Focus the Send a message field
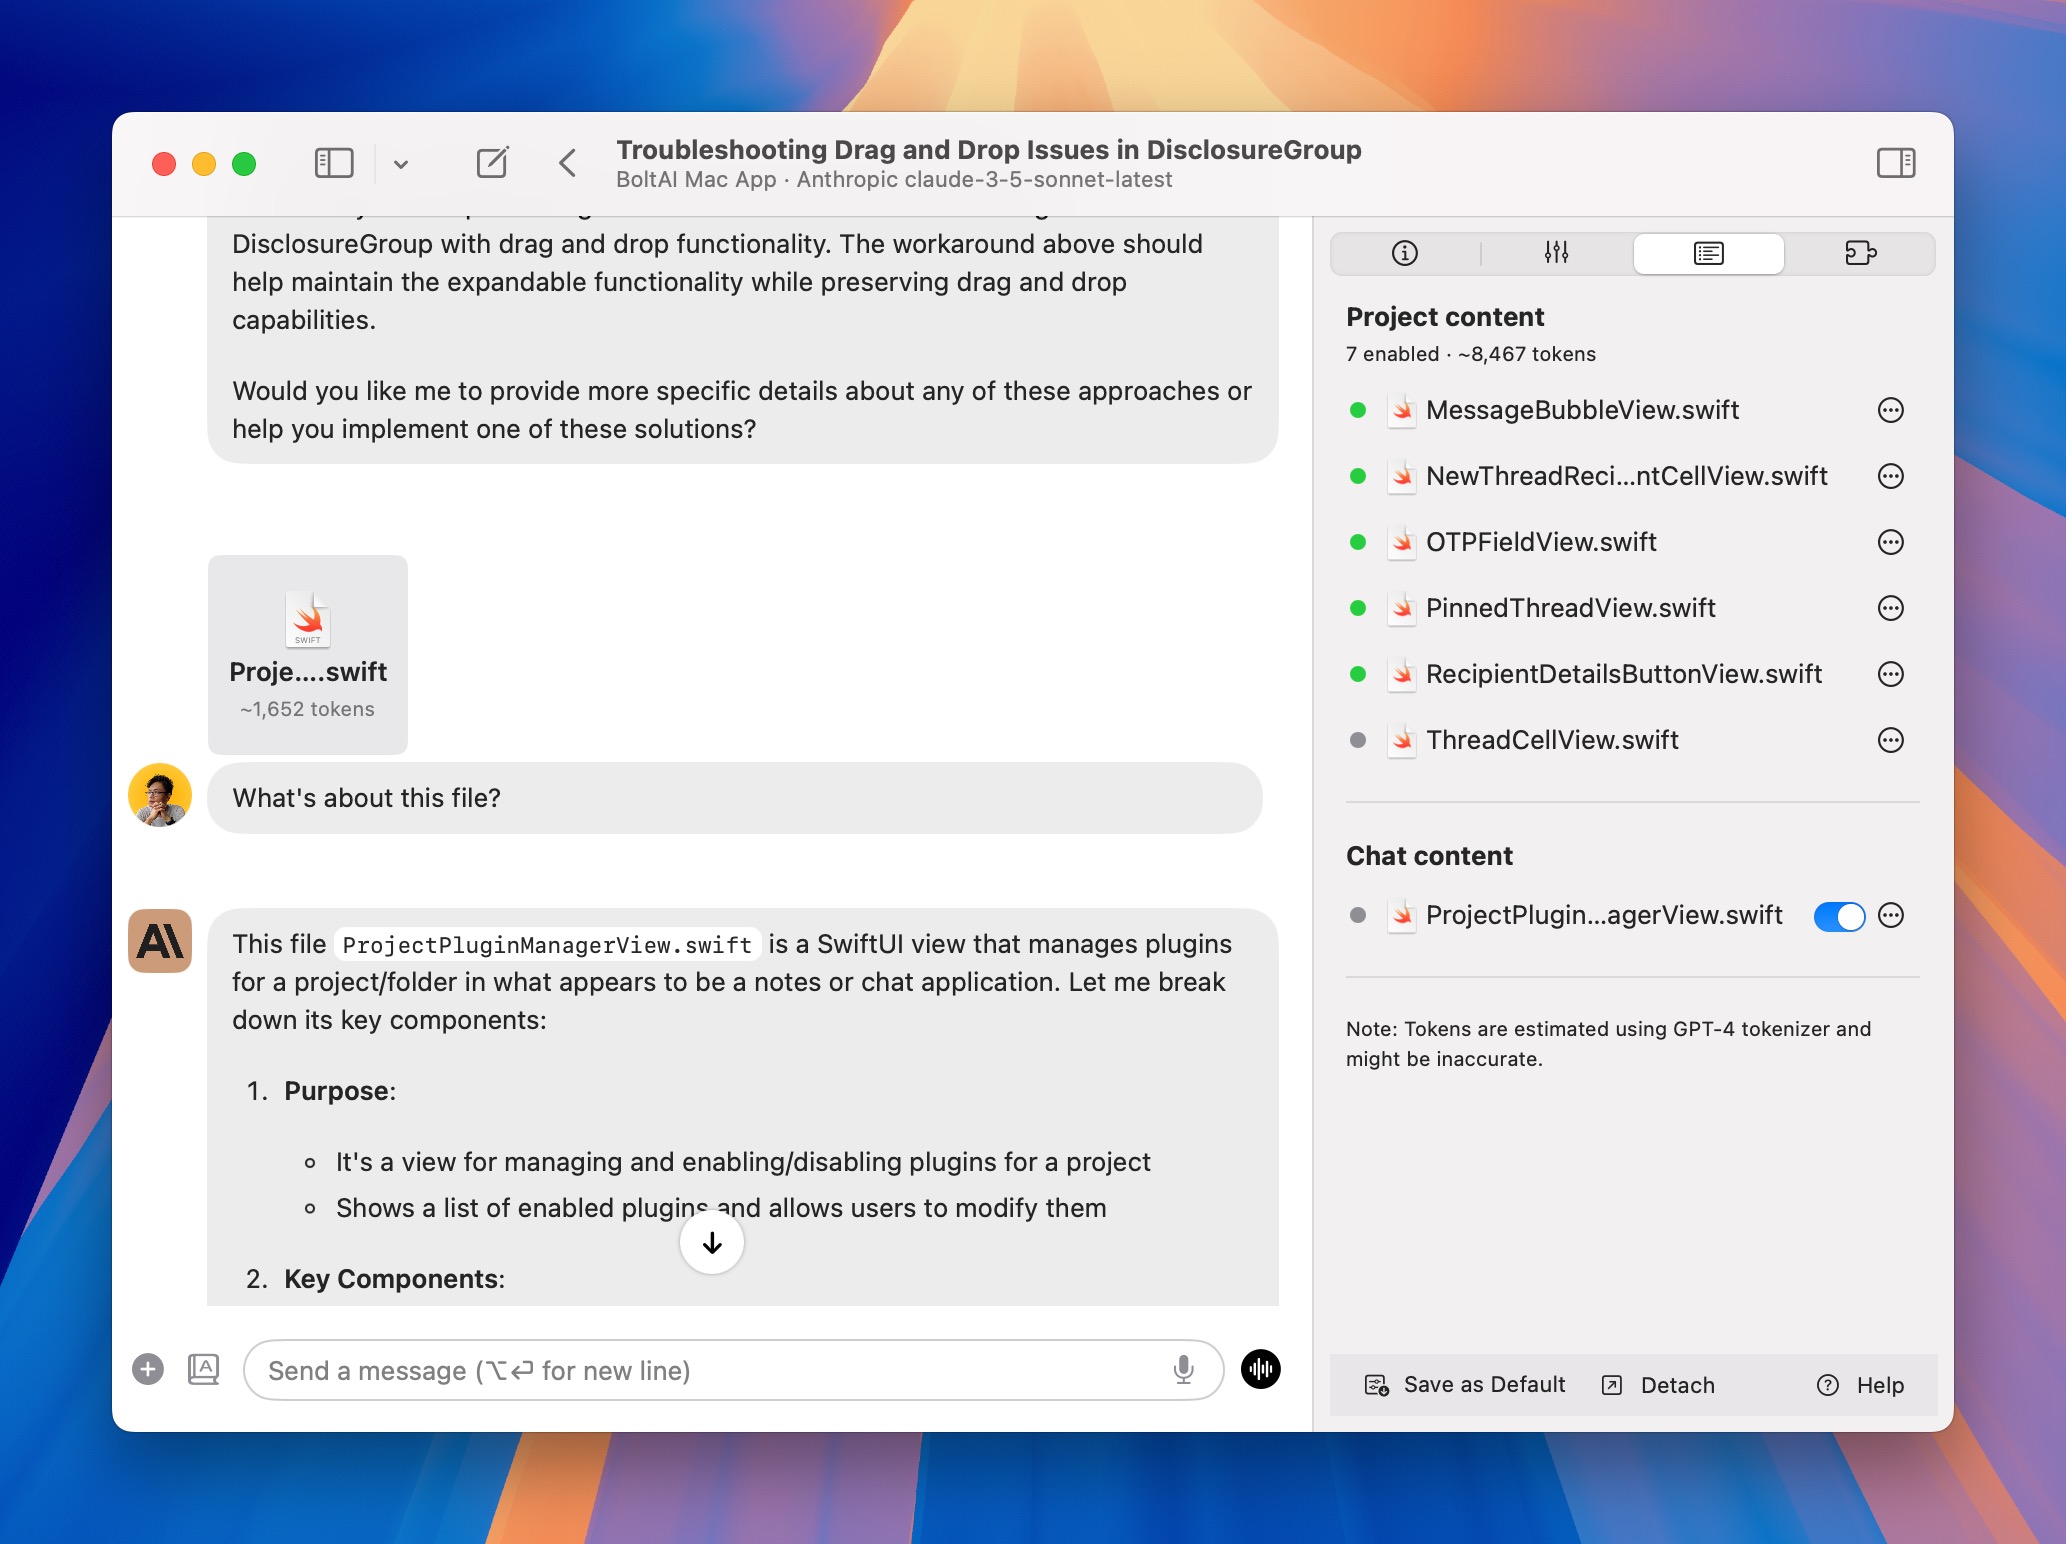This screenshot has height=1544, width=2066. pos(700,1370)
